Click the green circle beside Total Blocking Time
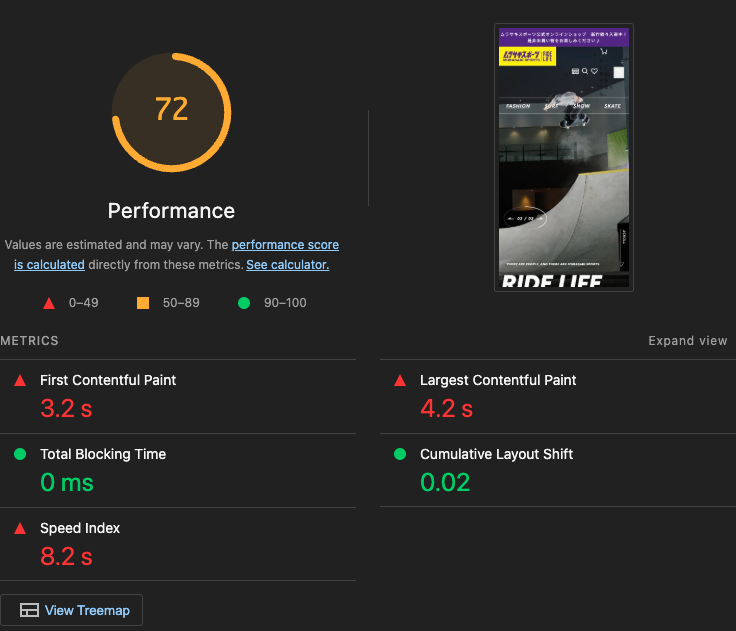This screenshot has height=631, width=736. (x=20, y=454)
